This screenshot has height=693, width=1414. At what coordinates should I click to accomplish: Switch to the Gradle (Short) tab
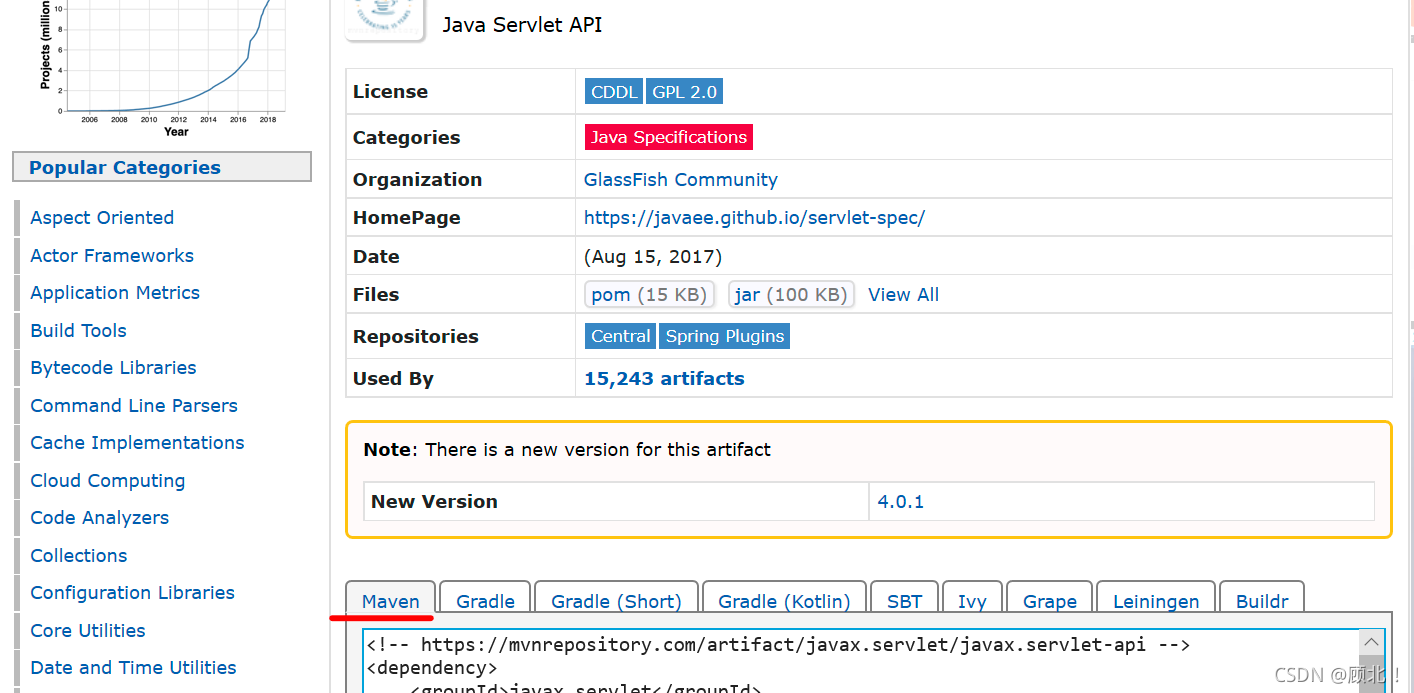pyautogui.click(x=616, y=601)
